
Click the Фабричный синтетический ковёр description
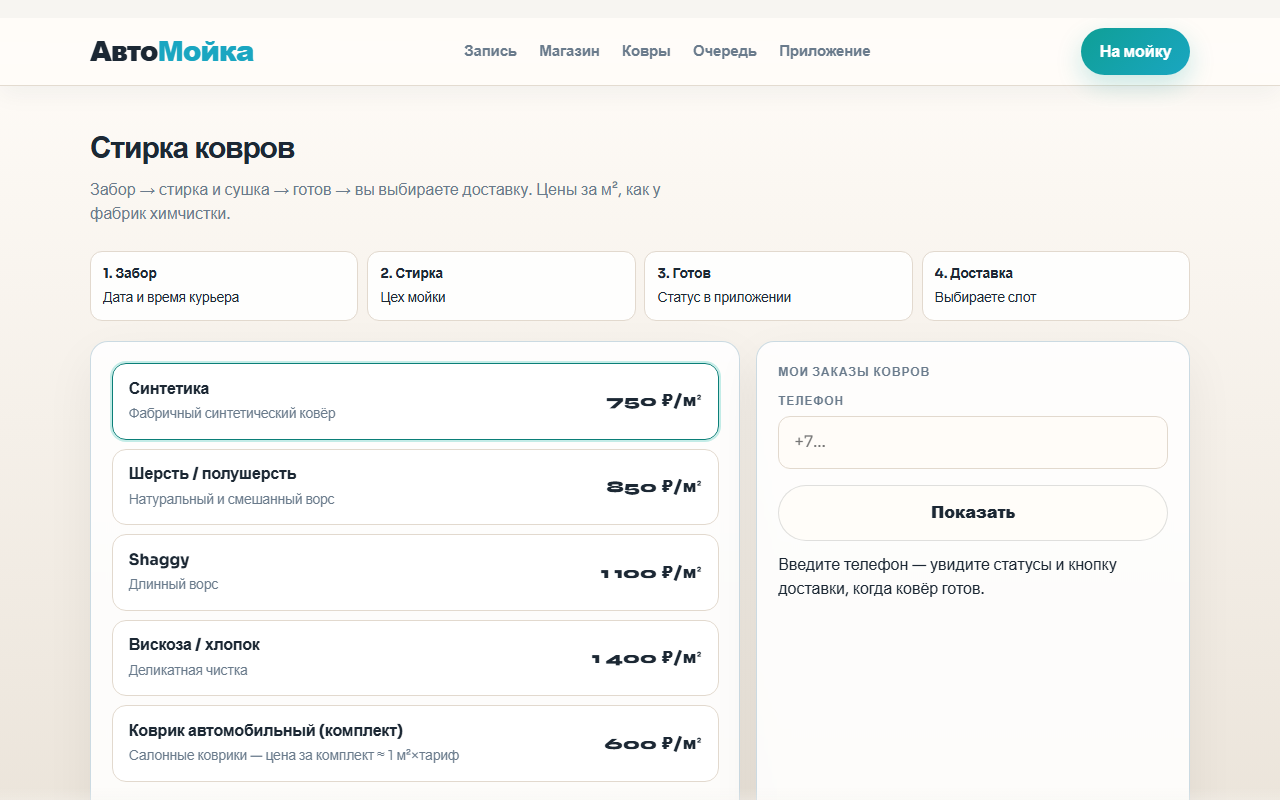click(232, 413)
